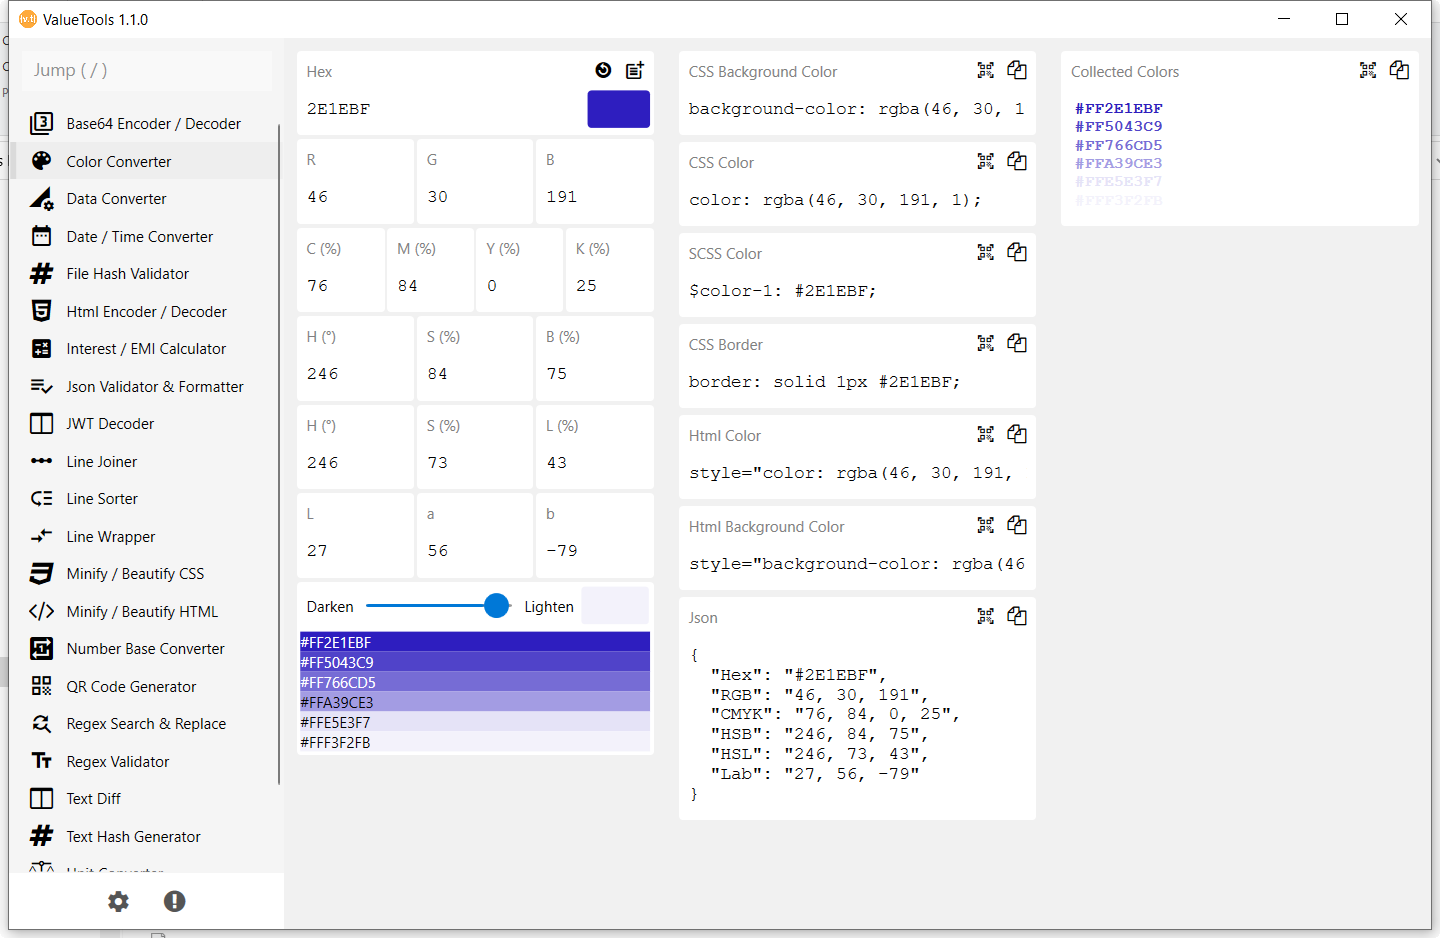Open Json Validator & Formatter icon

click(x=41, y=386)
